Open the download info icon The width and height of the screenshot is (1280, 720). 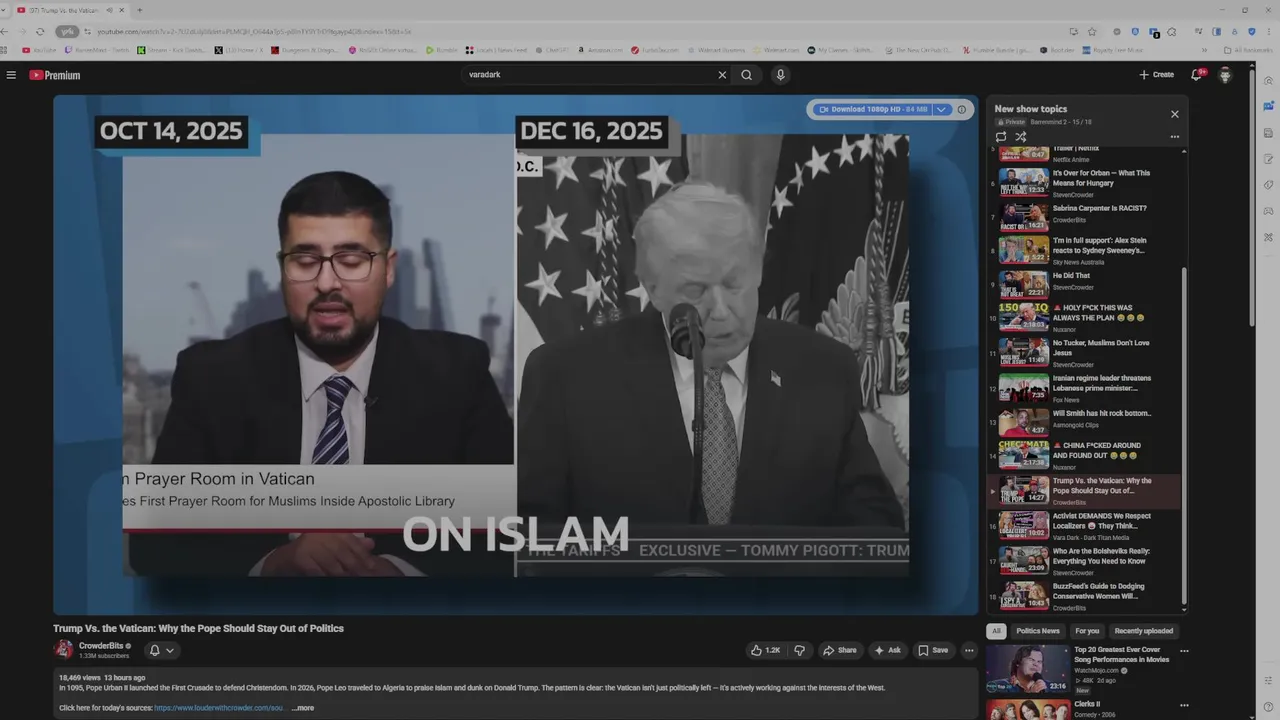pyautogui.click(x=962, y=109)
